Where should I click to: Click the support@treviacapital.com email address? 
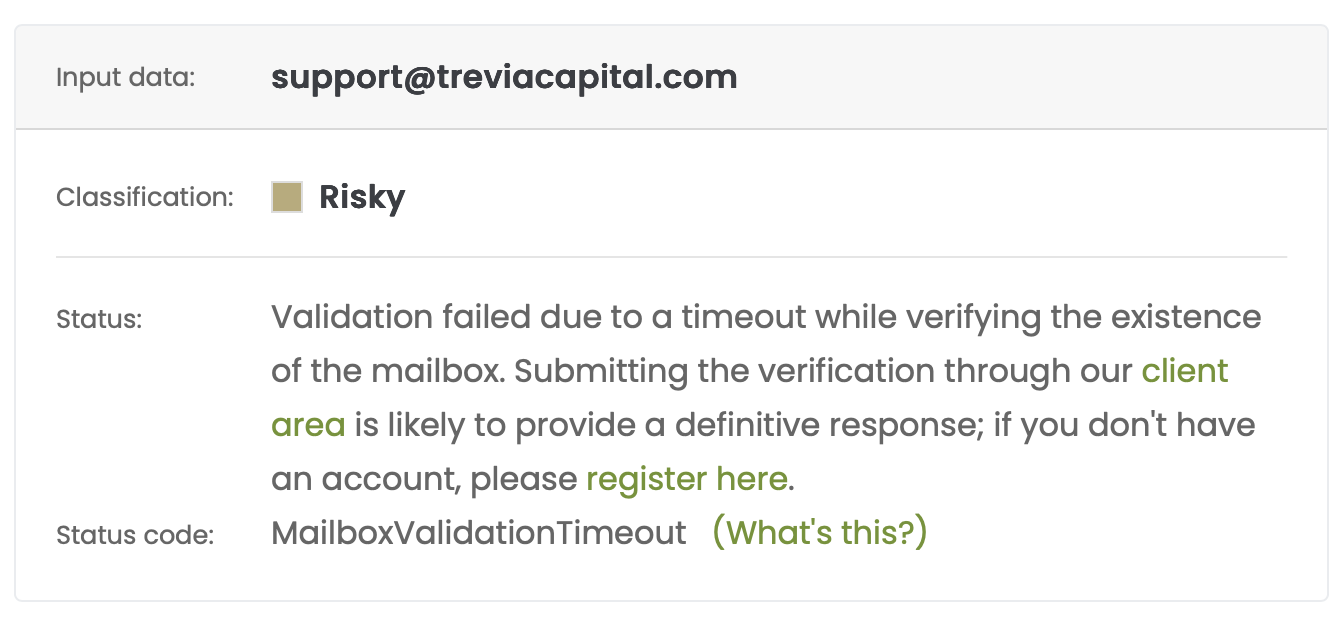[504, 77]
